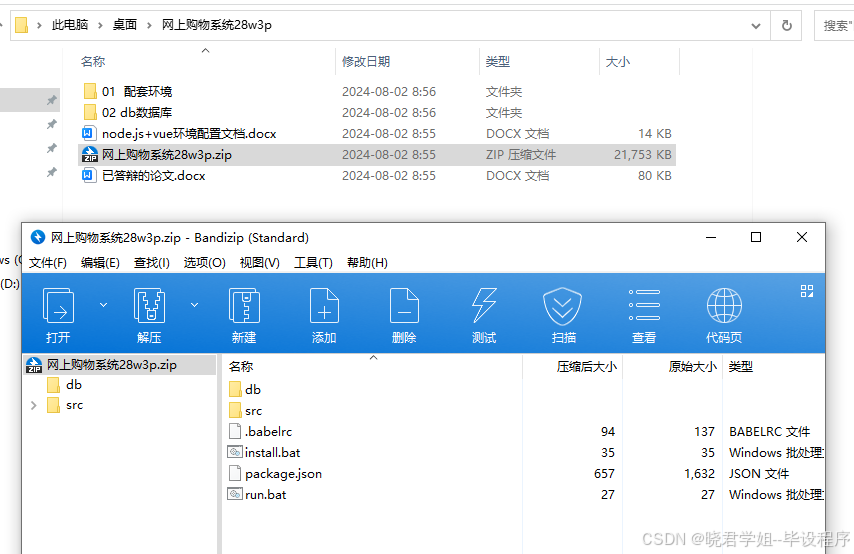The width and height of the screenshot is (854, 554).
Task: Click the New archive (新建) toolbar icon
Action: (x=244, y=306)
